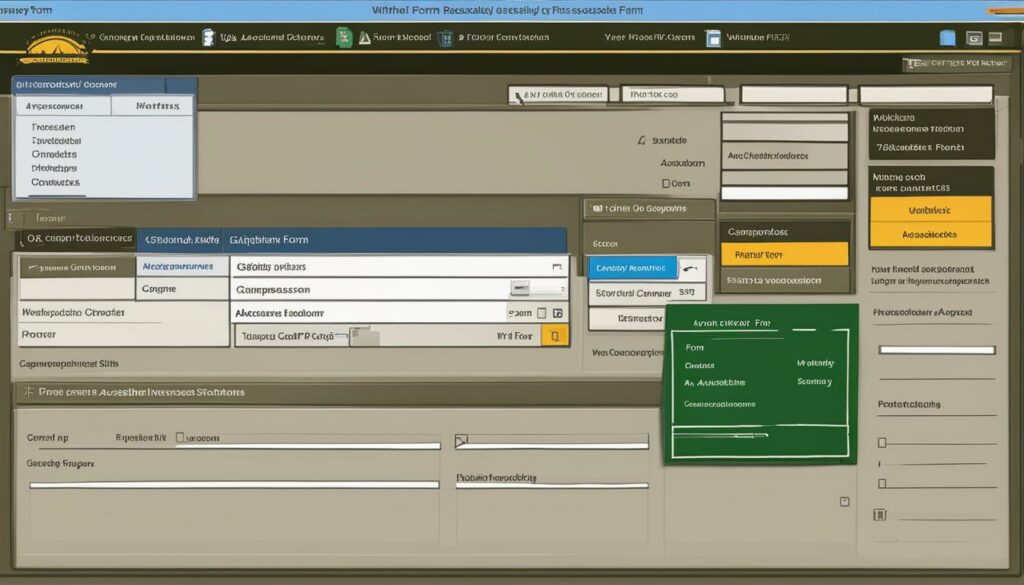
Task: Click the dark row beneath the middle yellow button
Action: click(784, 280)
